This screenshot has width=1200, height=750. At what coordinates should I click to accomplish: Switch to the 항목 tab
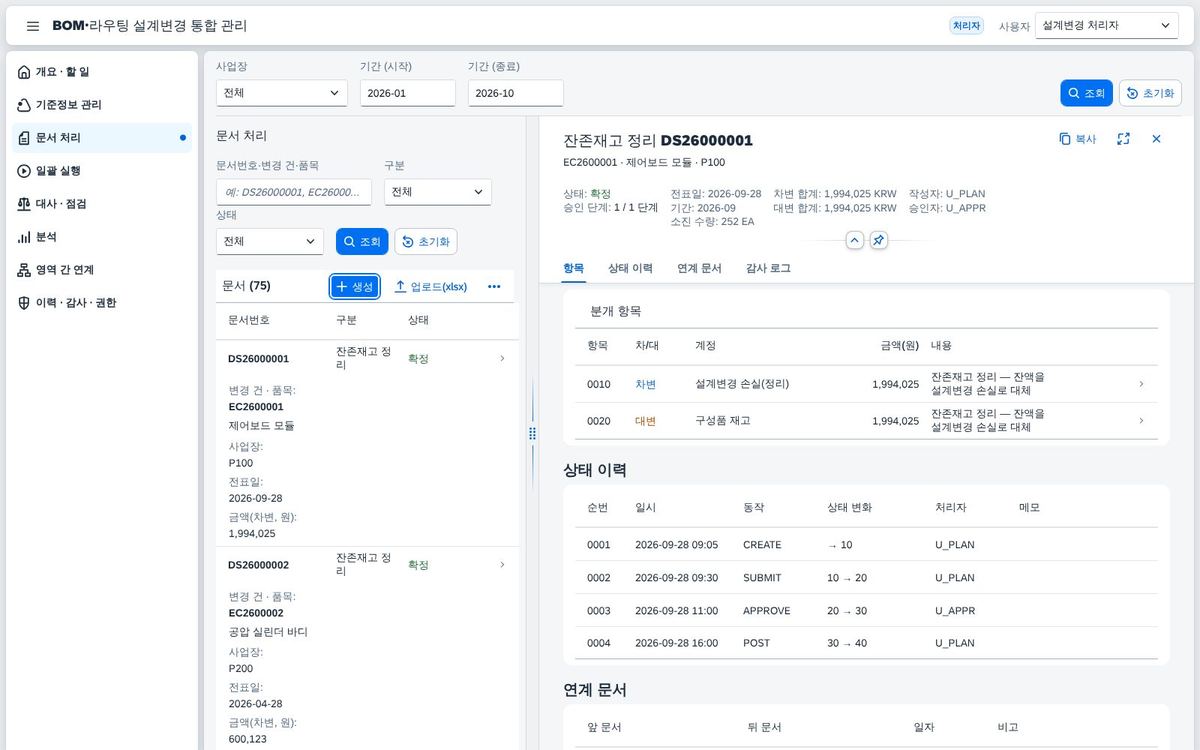click(574, 268)
